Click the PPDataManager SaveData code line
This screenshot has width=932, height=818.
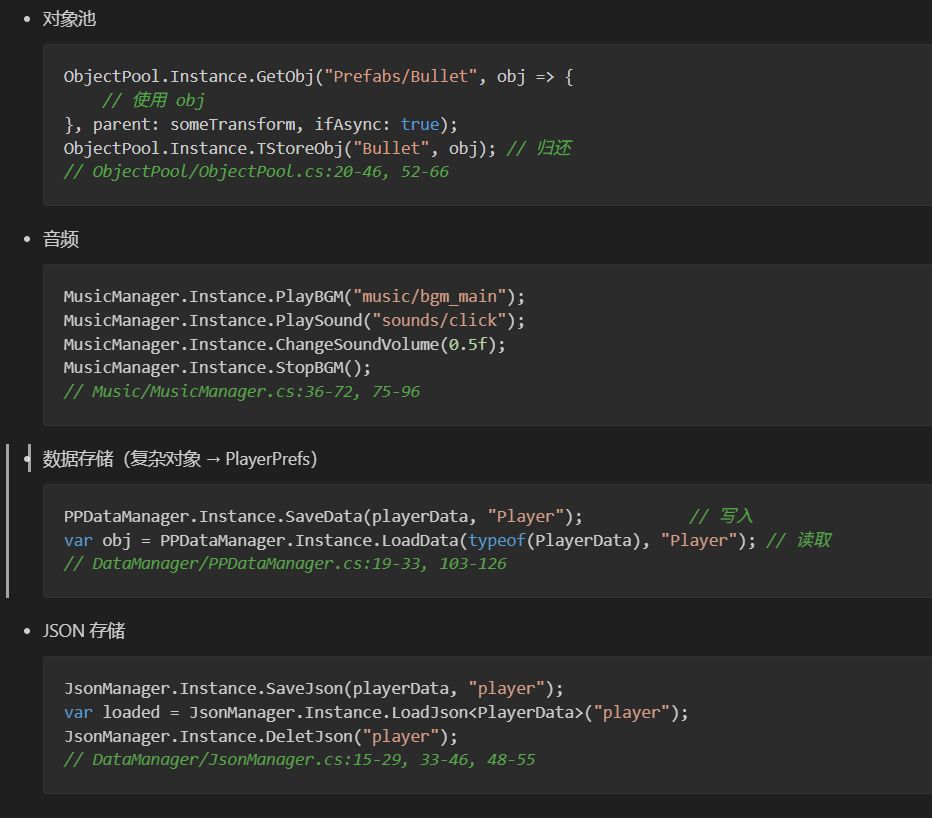pos(323,516)
